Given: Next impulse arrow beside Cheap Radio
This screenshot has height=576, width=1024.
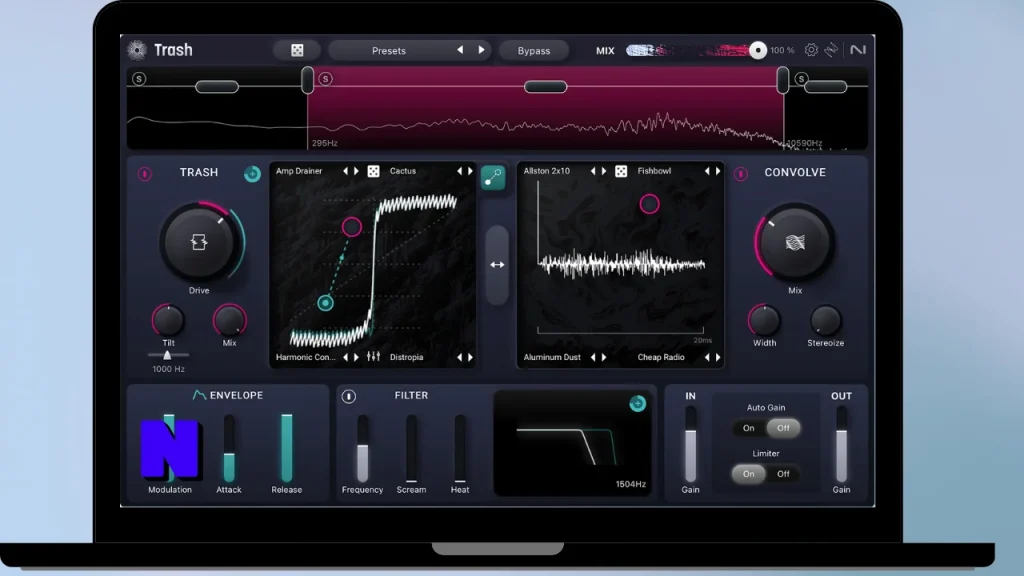Looking at the screenshot, I should [x=718, y=357].
